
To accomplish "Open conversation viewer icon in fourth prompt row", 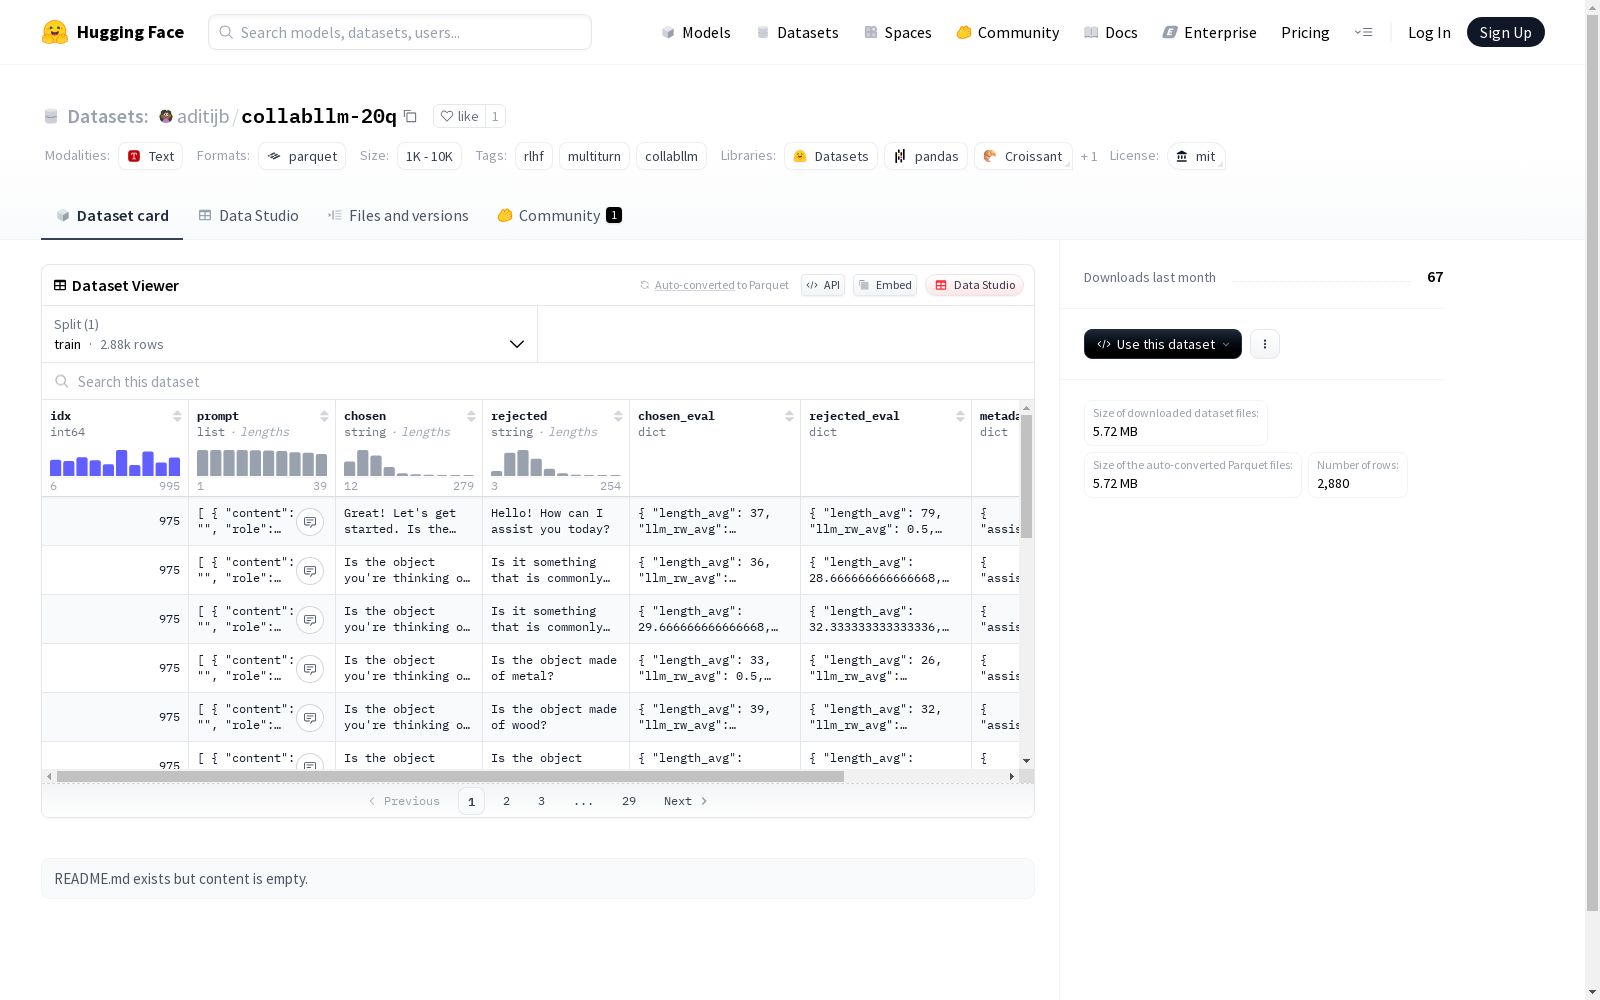I will point(310,668).
